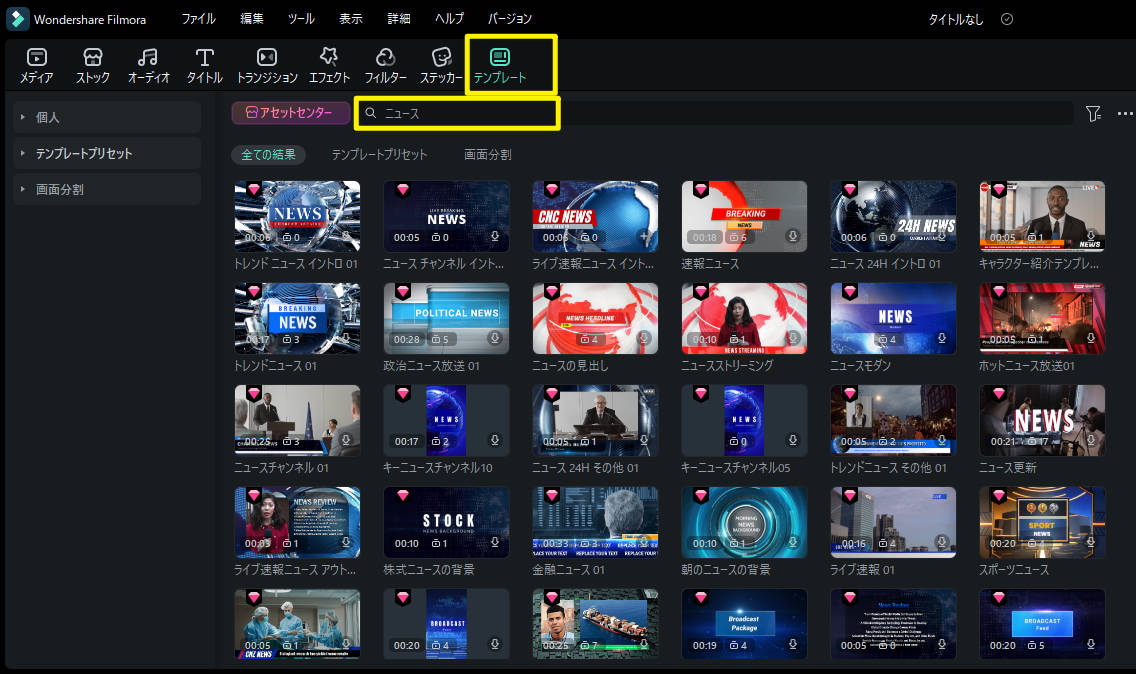Open the ストック stock library
Screen dimensions: 1136x674
pos(93,65)
